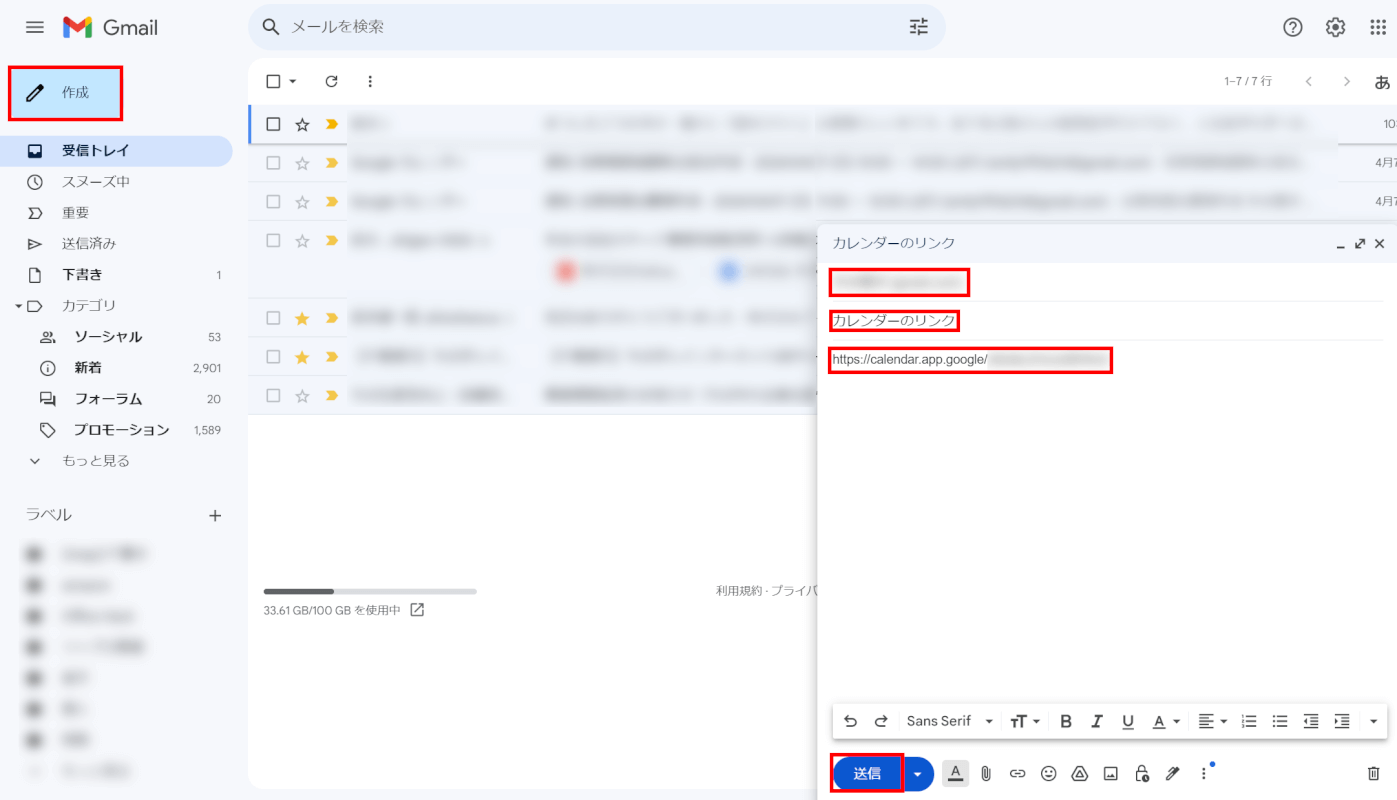Redo the last edit in compose

pos(881,721)
